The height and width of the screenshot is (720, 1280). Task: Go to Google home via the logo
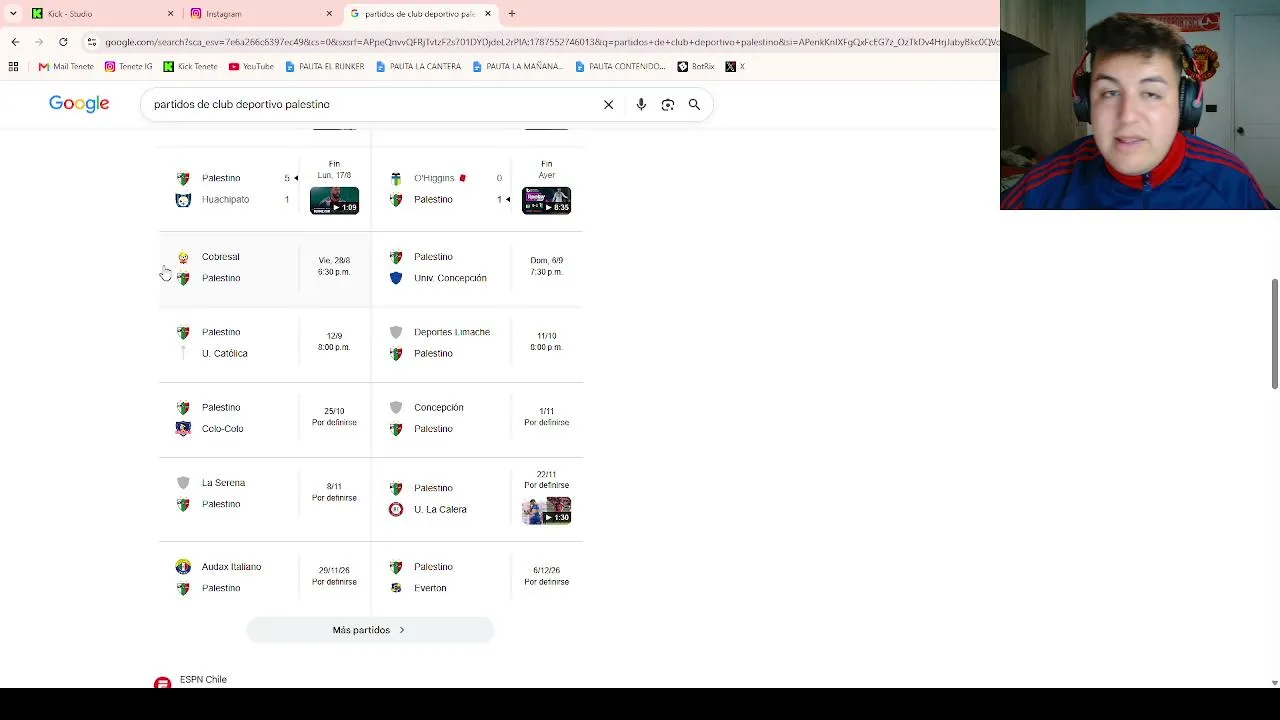point(79,104)
